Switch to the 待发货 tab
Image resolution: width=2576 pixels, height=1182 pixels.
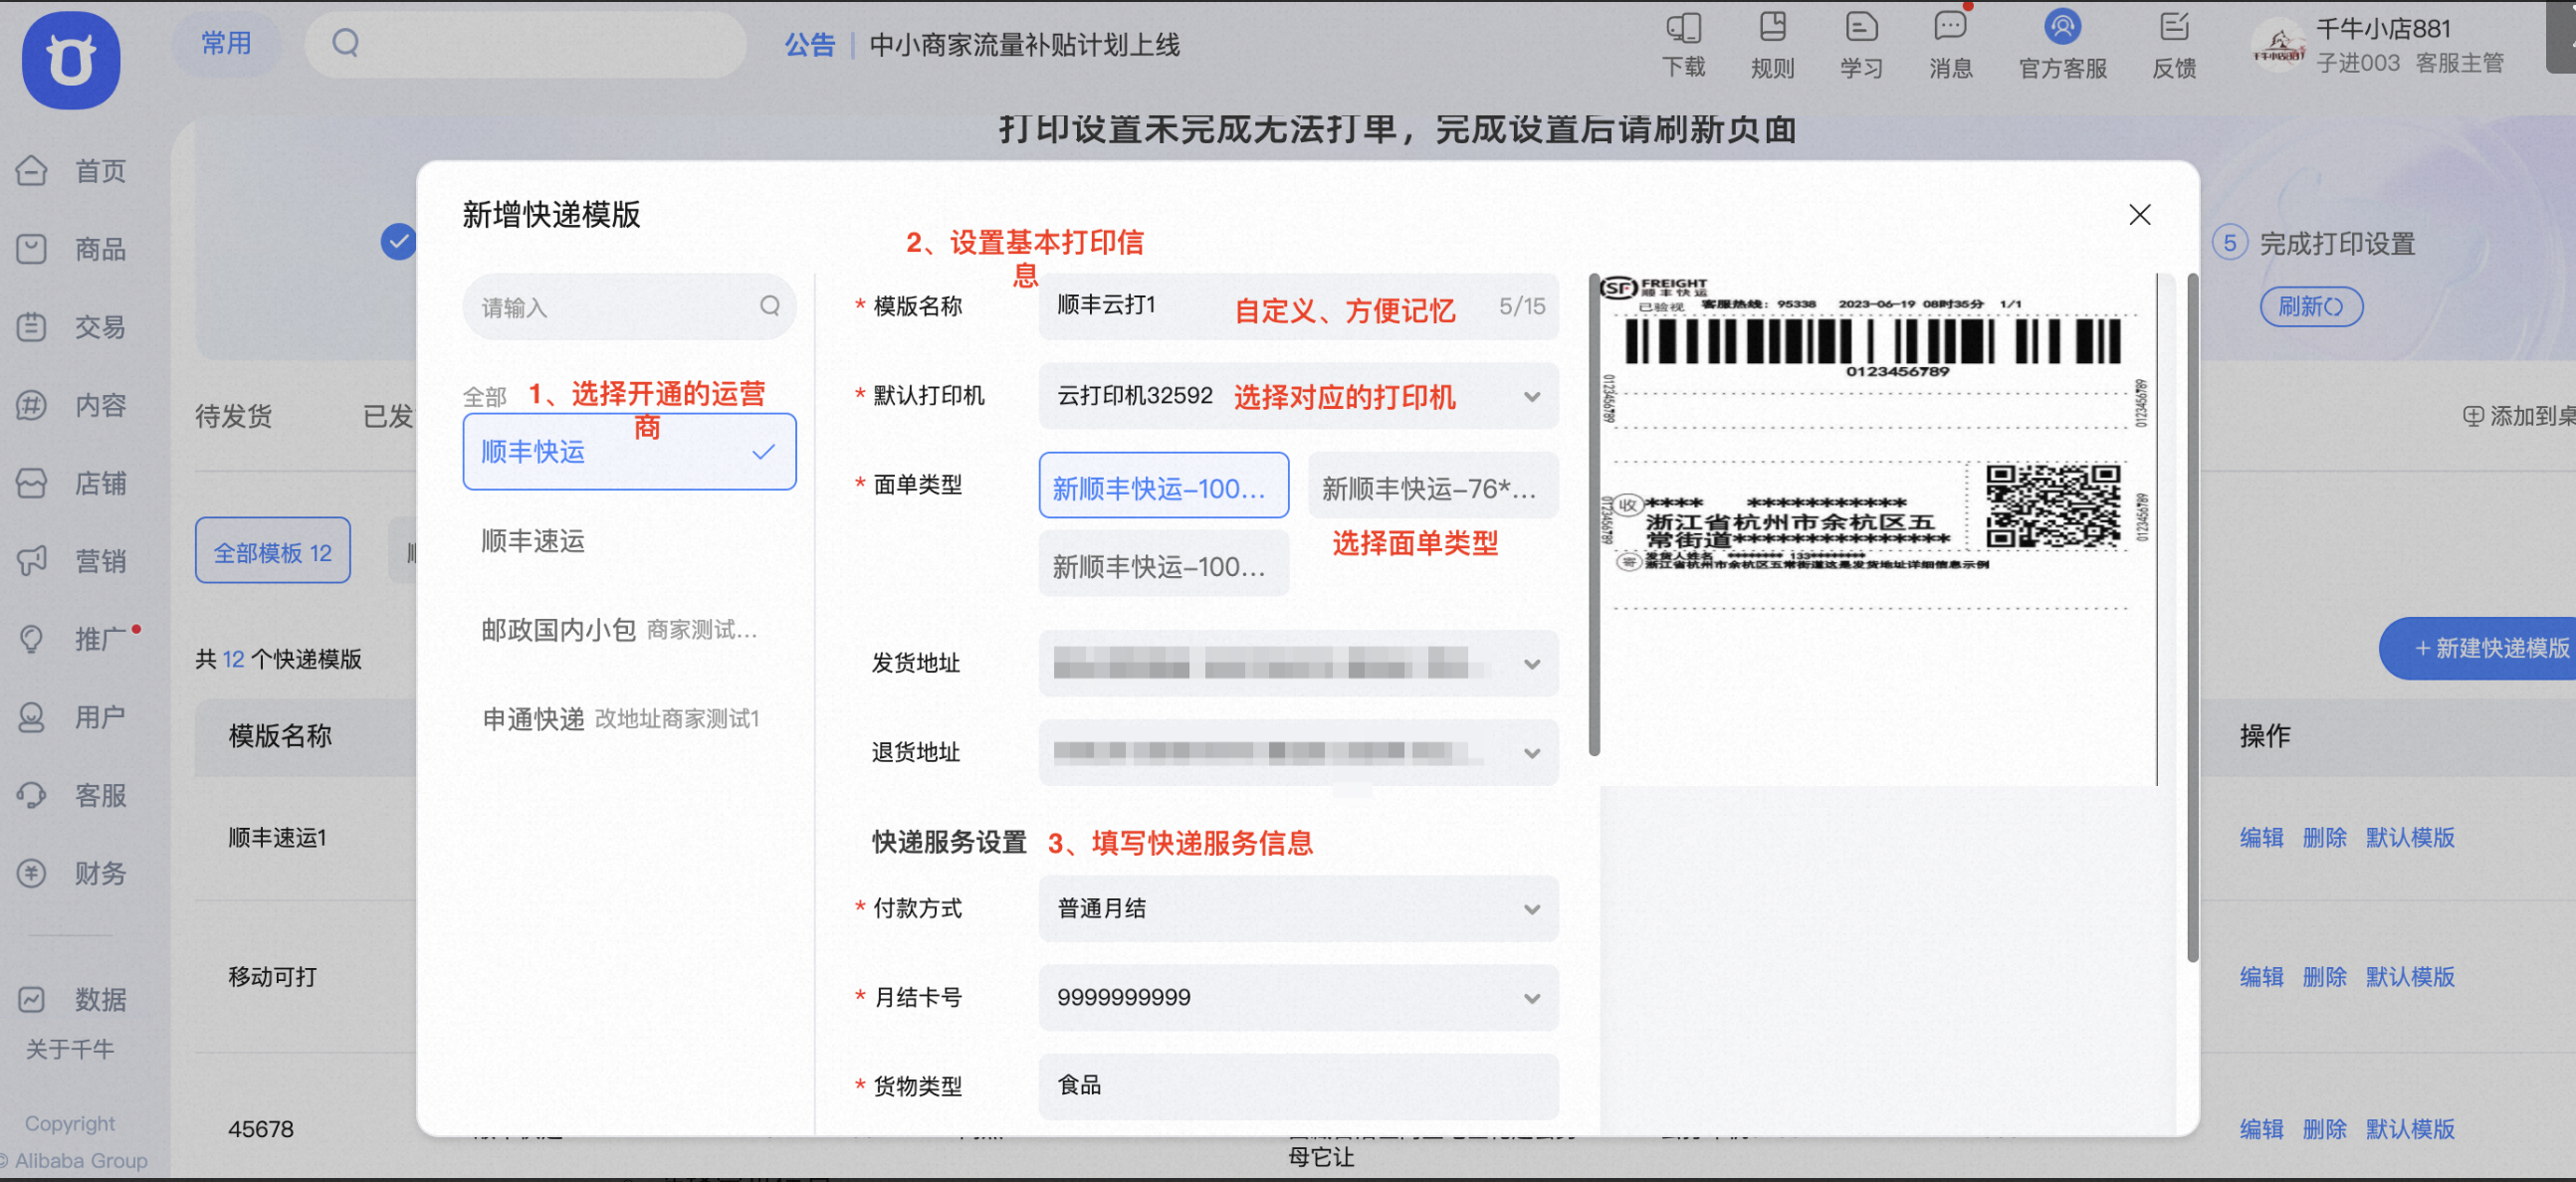[x=233, y=415]
